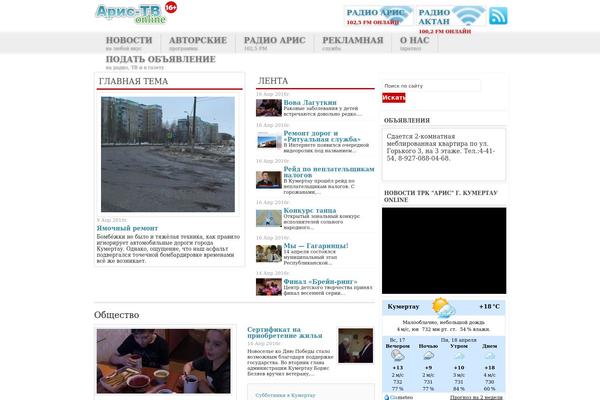This screenshot has height=400, width=600.
Task: Open Мы — Гагаринцы! article
Action: tap(316, 246)
